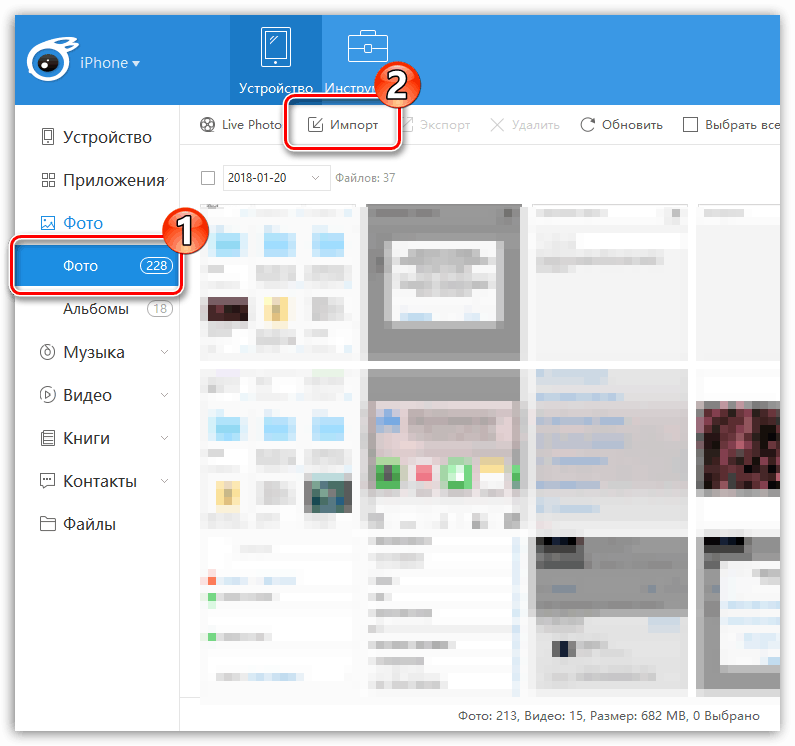This screenshot has width=795, height=746.
Task: Click the Экспорт export icon
Action: [408, 125]
